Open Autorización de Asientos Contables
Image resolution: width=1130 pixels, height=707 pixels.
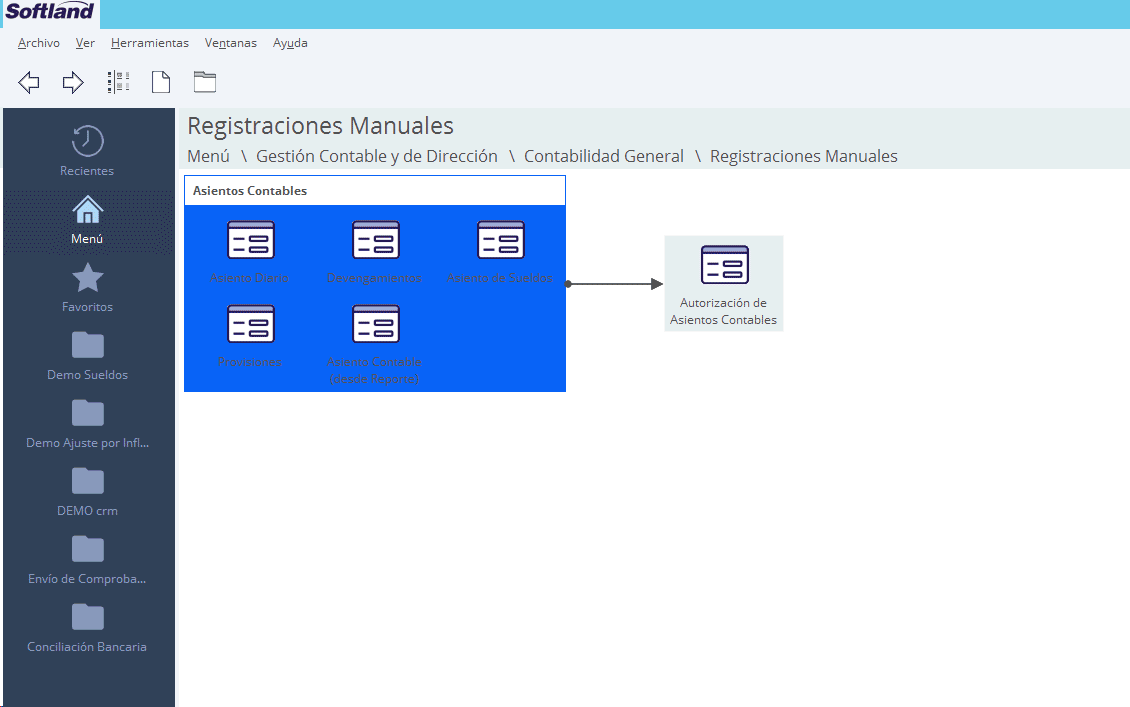click(724, 266)
